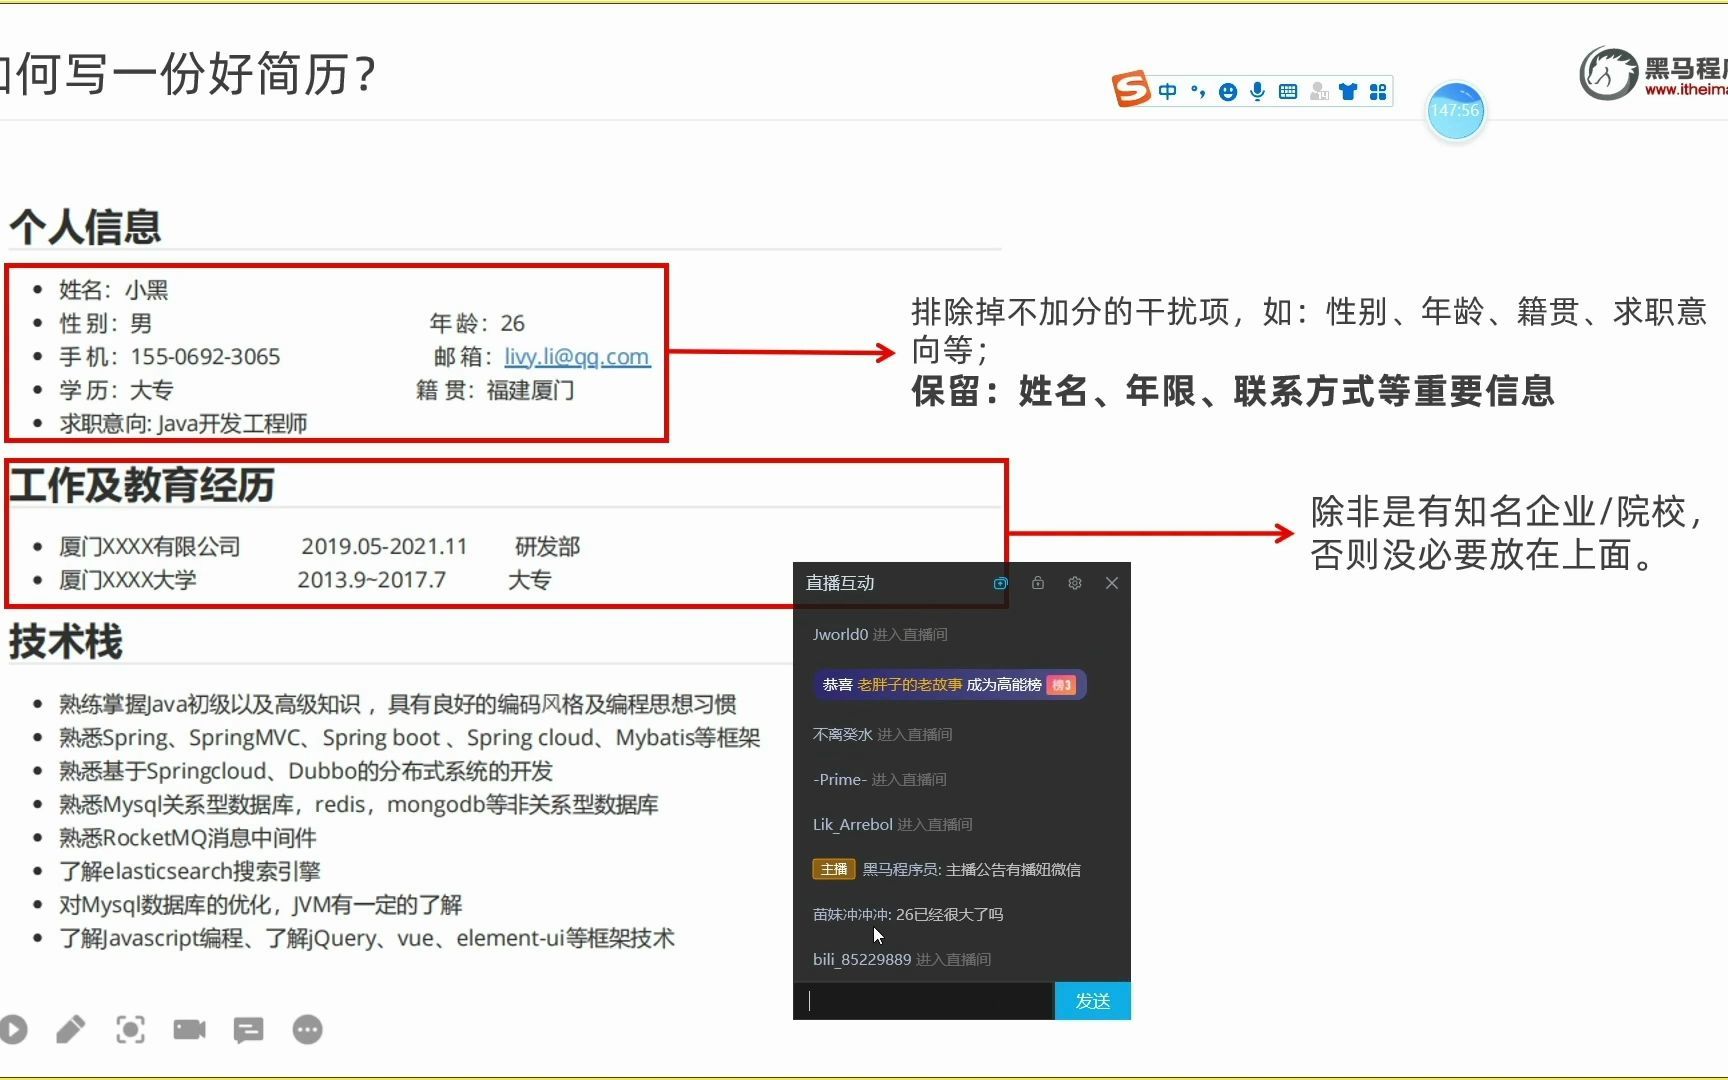
Task: Select chat user Jworld0
Action: [x=840, y=634]
